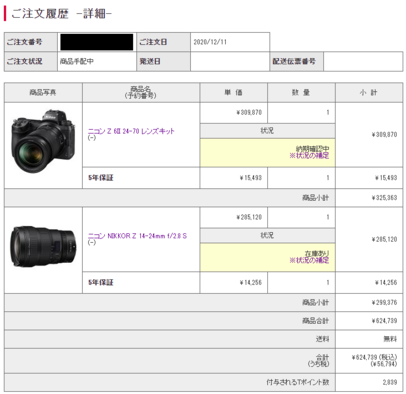Click the empty delivery slip number cell
This screenshot has width=406, height=394.
pos(363,61)
